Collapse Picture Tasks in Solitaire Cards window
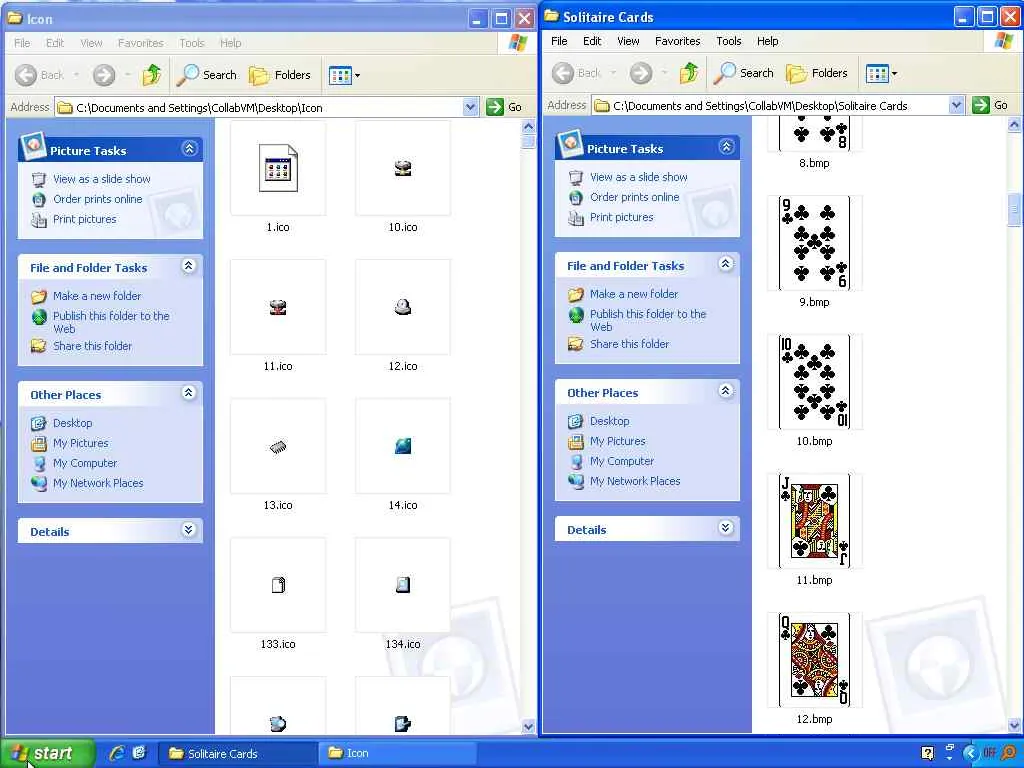The image size is (1024, 768). (726, 147)
